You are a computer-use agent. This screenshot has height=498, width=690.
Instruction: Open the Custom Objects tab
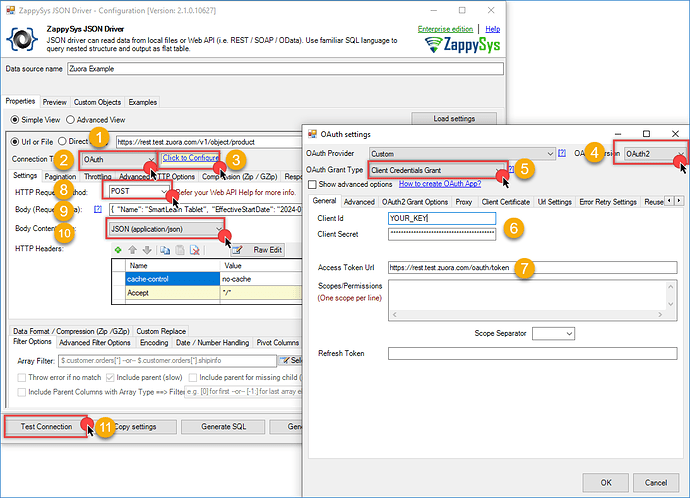tap(97, 102)
